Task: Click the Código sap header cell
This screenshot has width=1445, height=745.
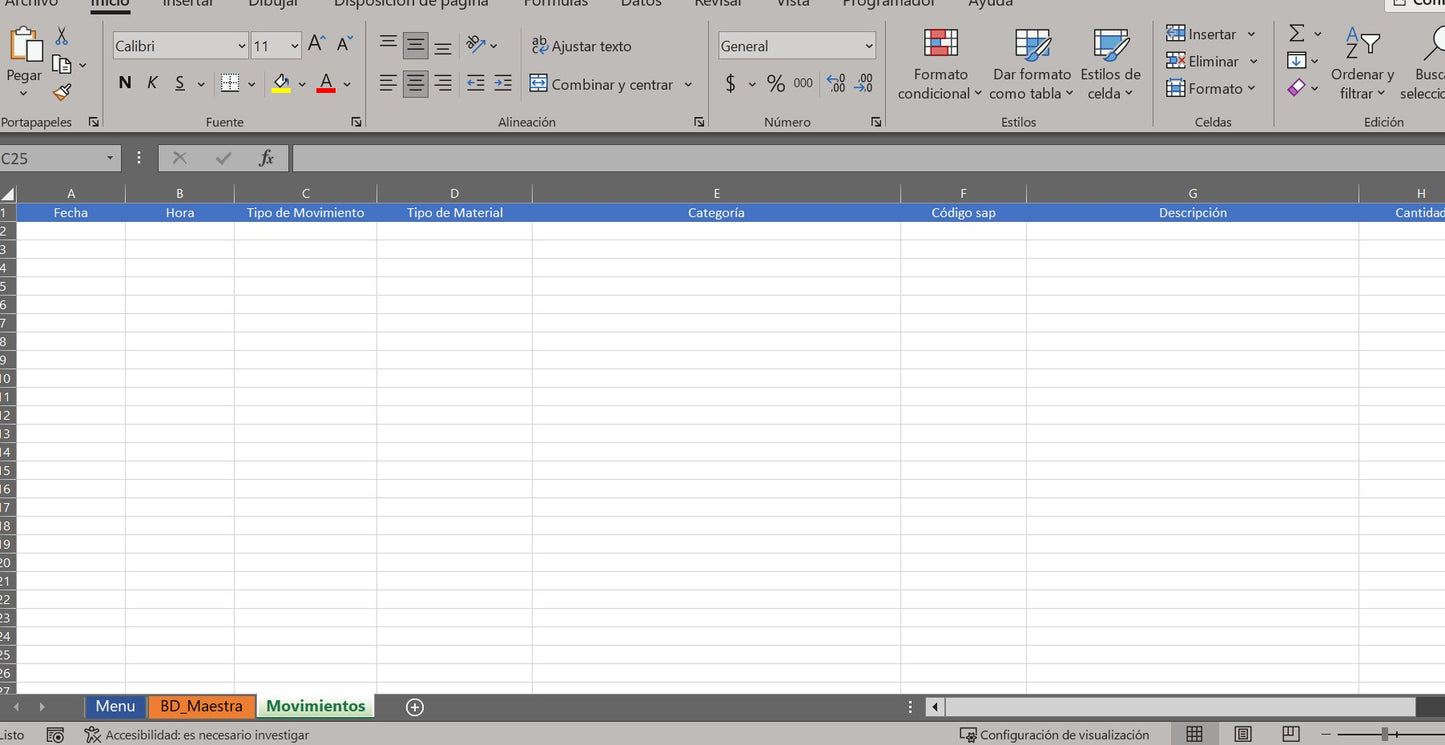Action: point(963,213)
